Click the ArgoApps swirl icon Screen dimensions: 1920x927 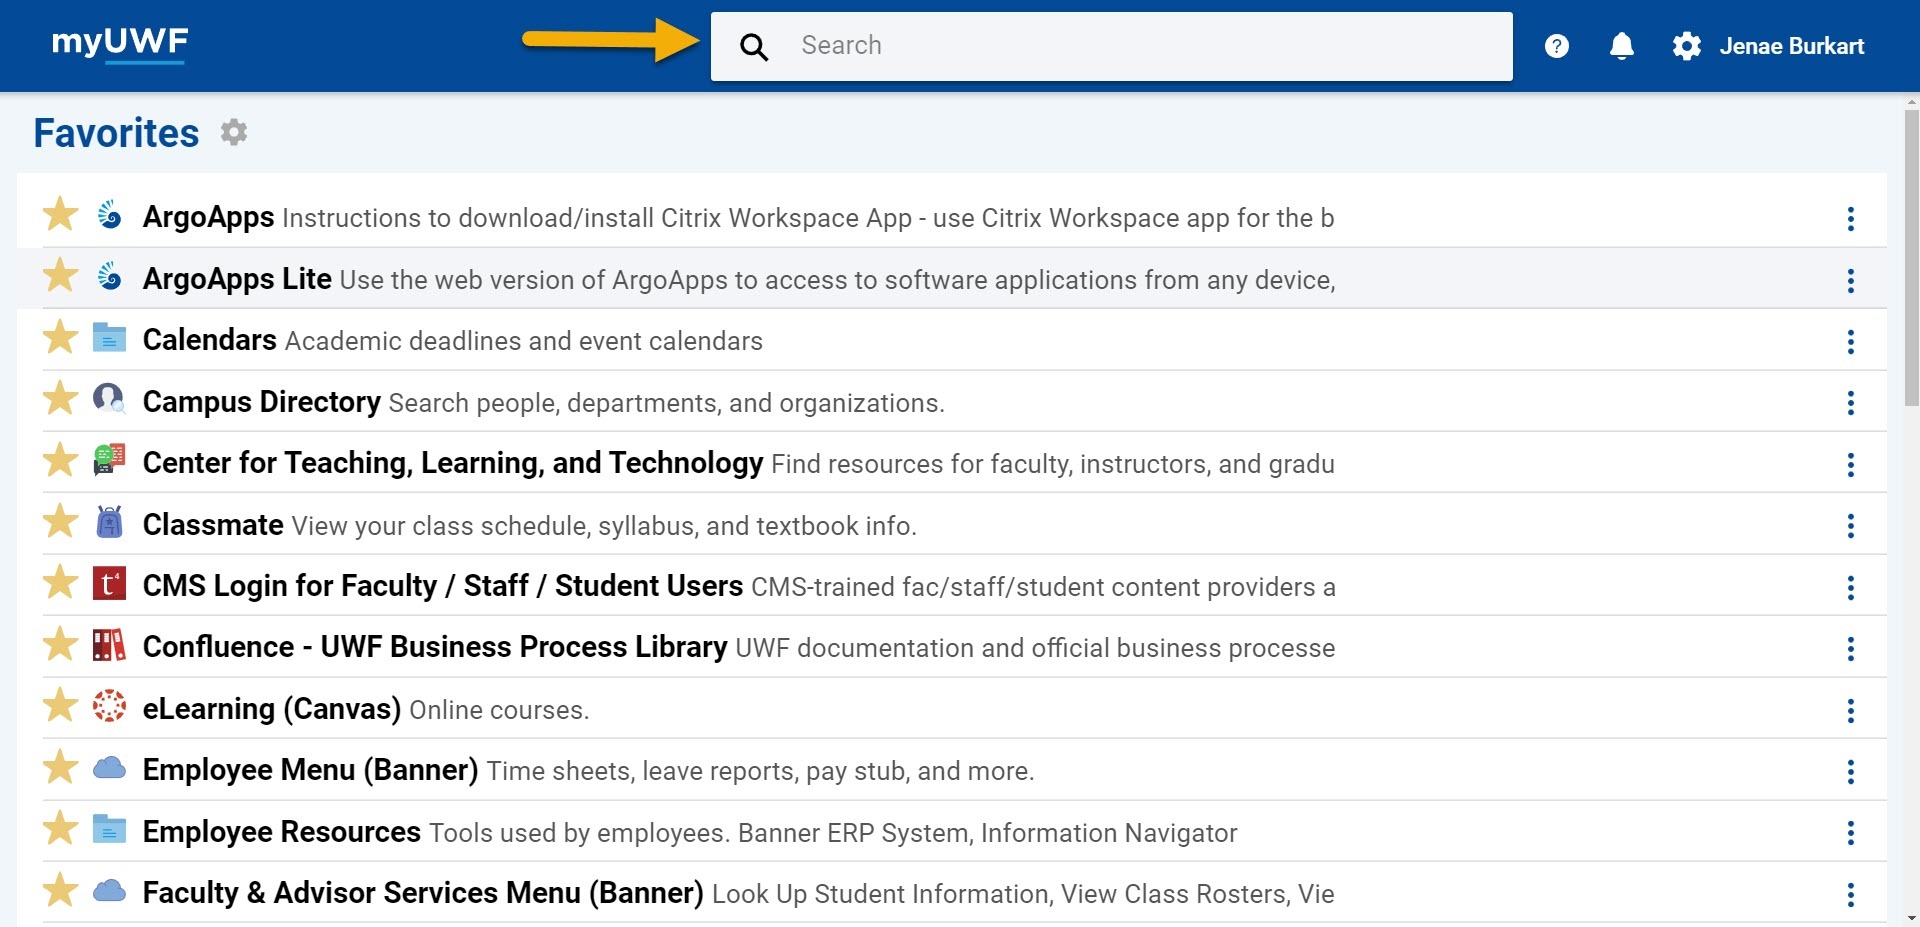(x=109, y=214)
